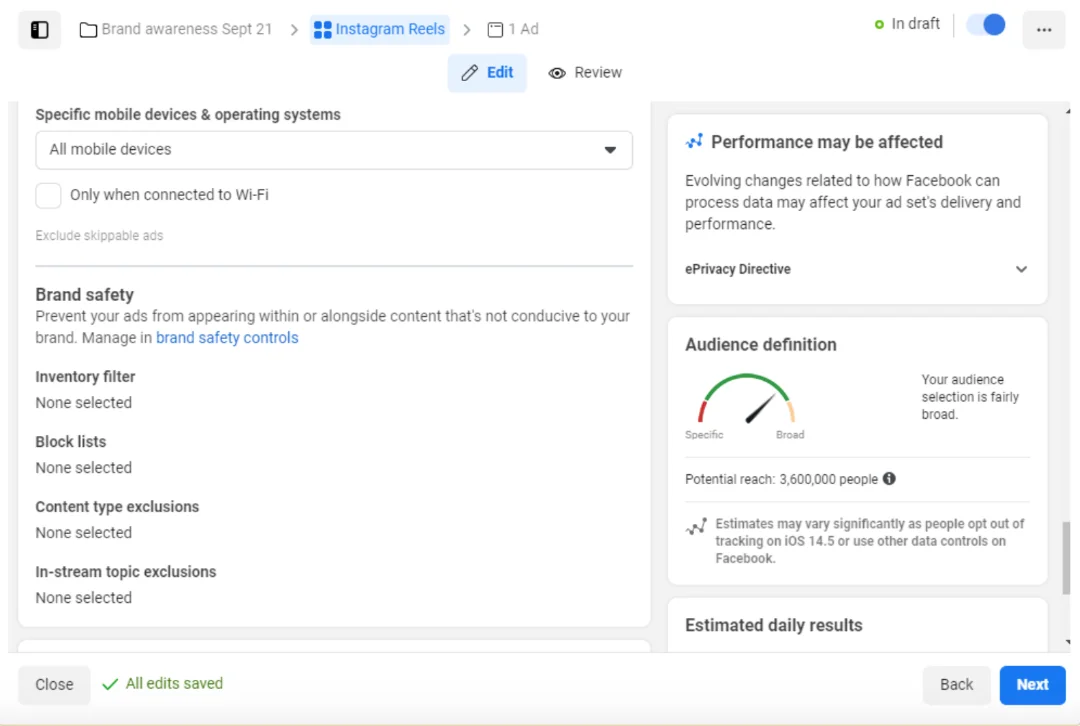Click the right panel scrollbar thumb

[x=1066, y=558]
